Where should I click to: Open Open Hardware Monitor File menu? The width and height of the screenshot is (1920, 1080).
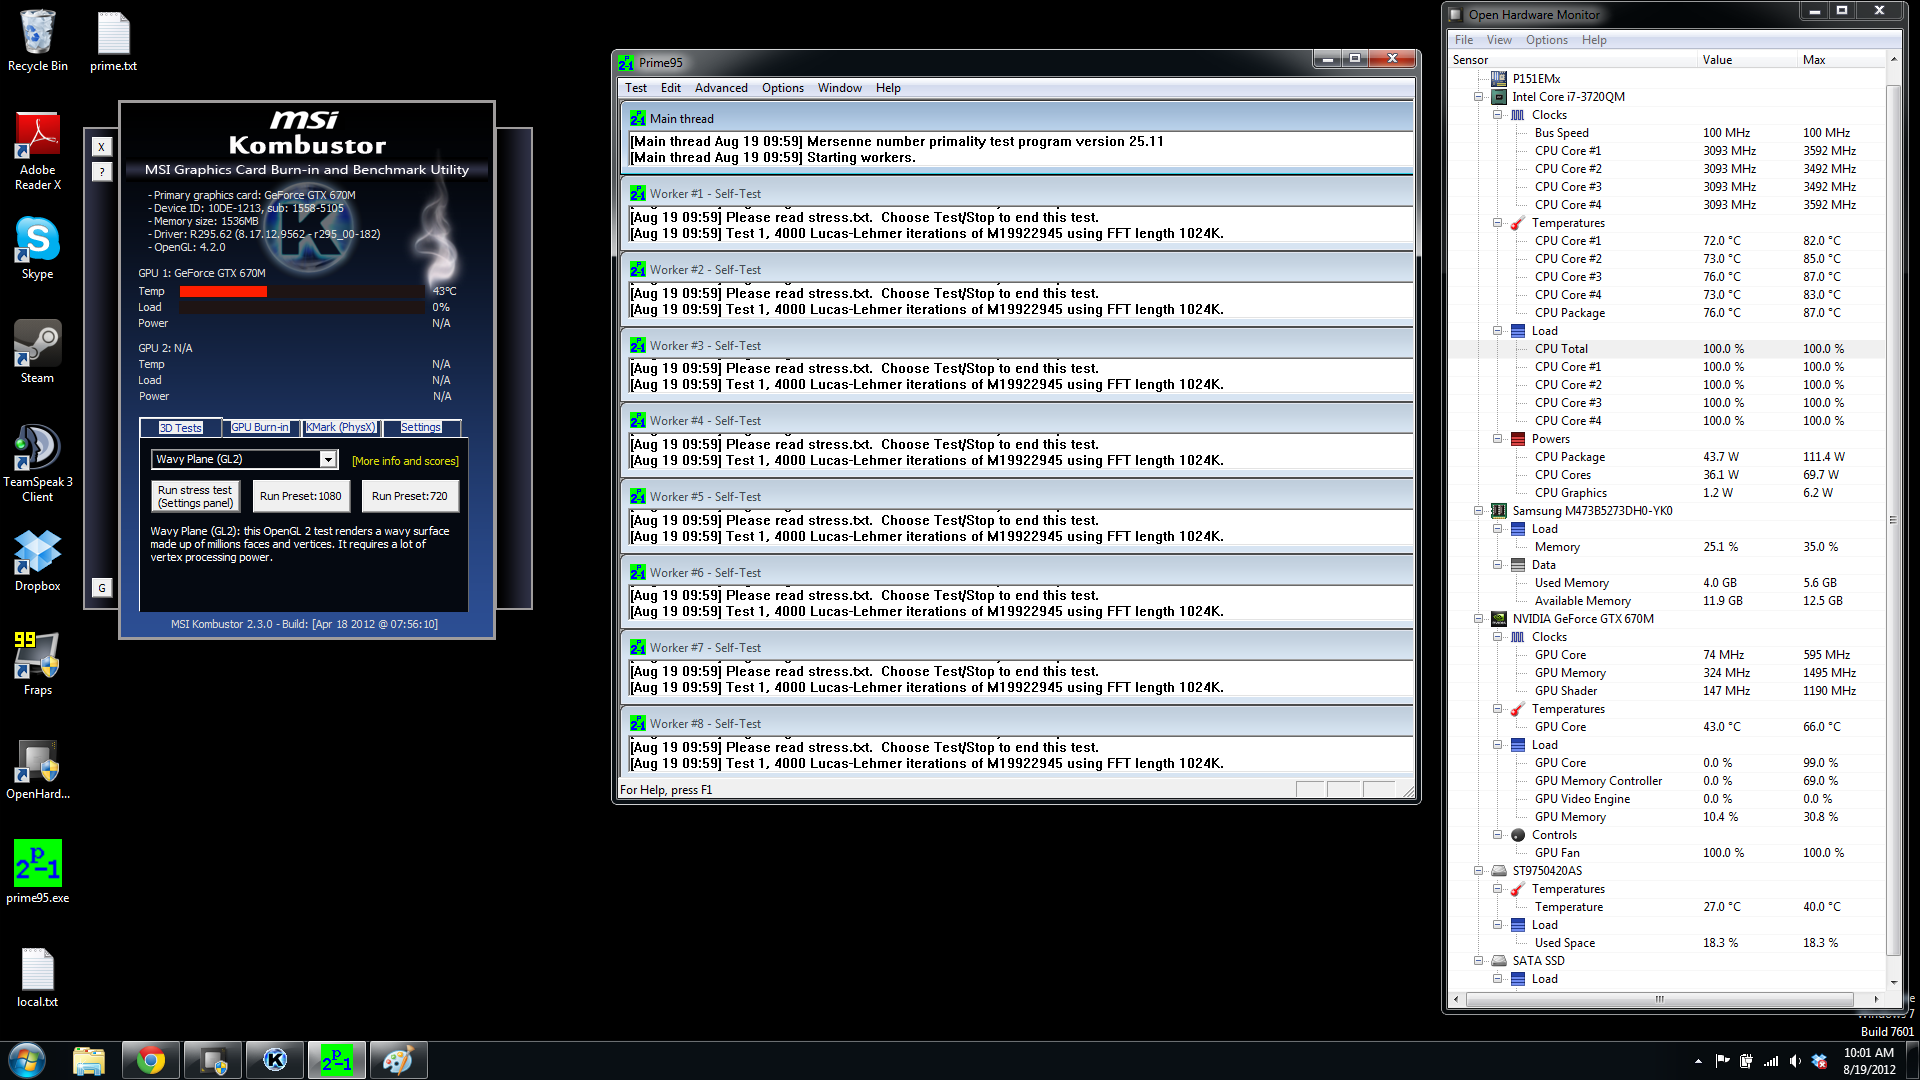pyautogui.click(x=1464, y=40)
